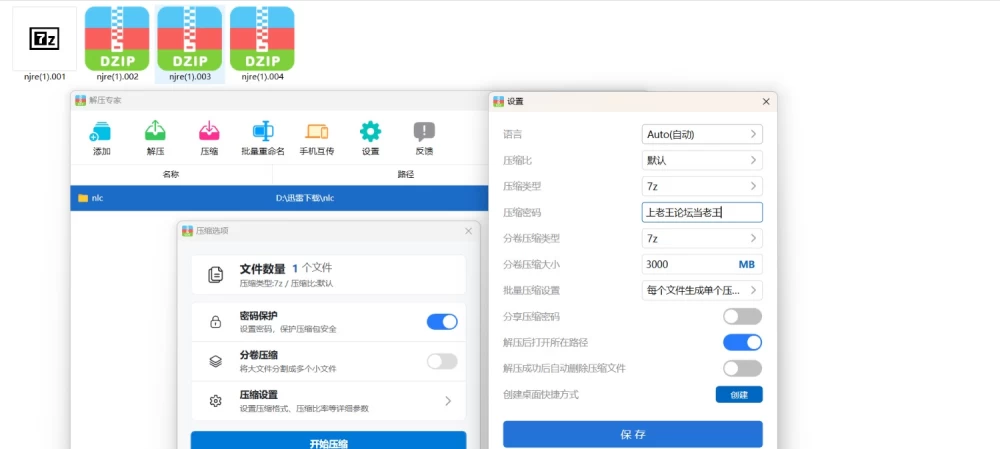This screenshot has height=449, width=1000.
Task: Click the password protection lock icon
Action: pyautogui.click(x=216, y=322)
